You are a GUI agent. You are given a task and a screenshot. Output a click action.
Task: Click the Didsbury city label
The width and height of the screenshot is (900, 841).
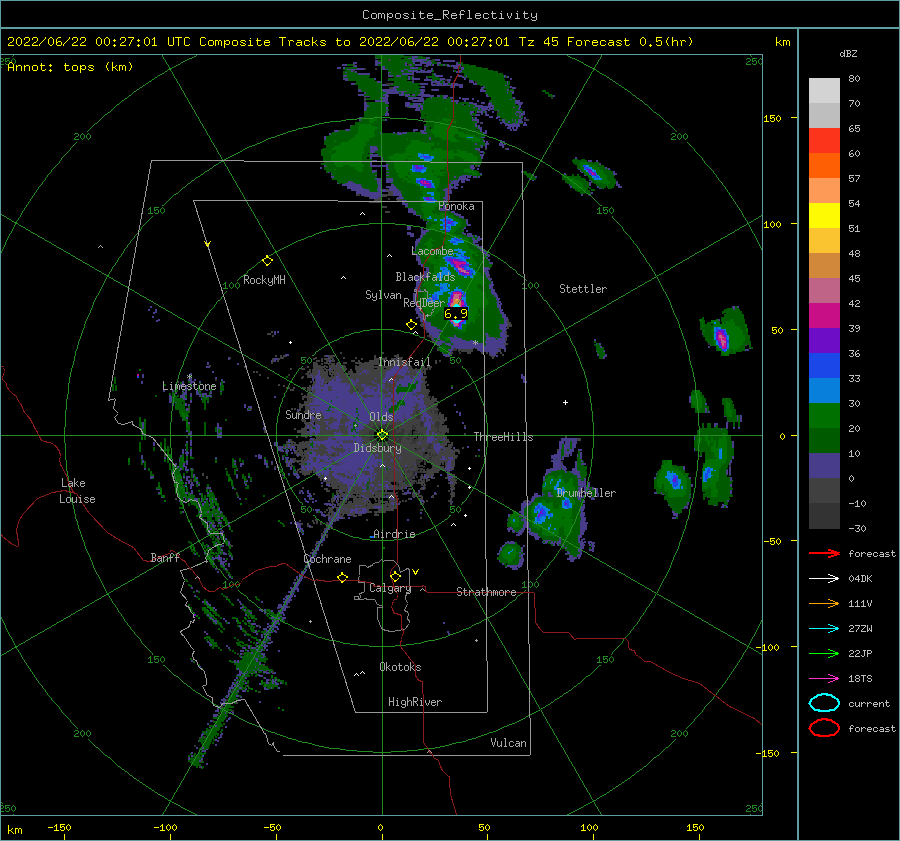[x=377, y=448]
